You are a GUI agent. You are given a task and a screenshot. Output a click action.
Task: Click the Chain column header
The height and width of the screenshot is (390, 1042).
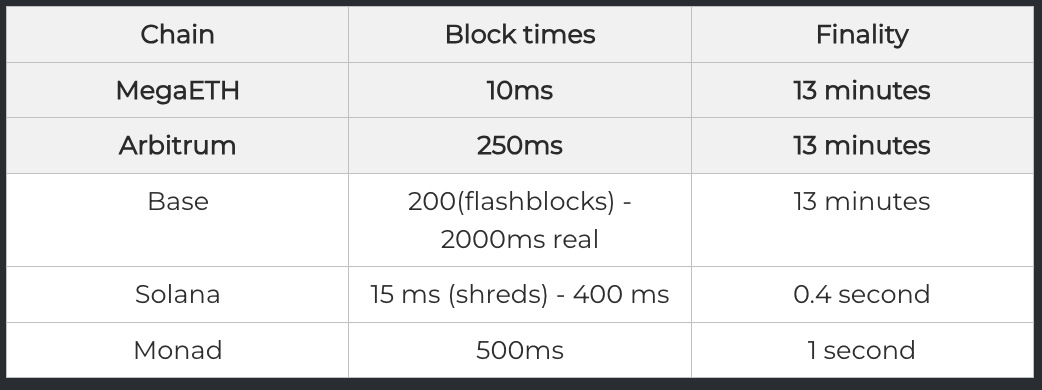pos(177,35)
